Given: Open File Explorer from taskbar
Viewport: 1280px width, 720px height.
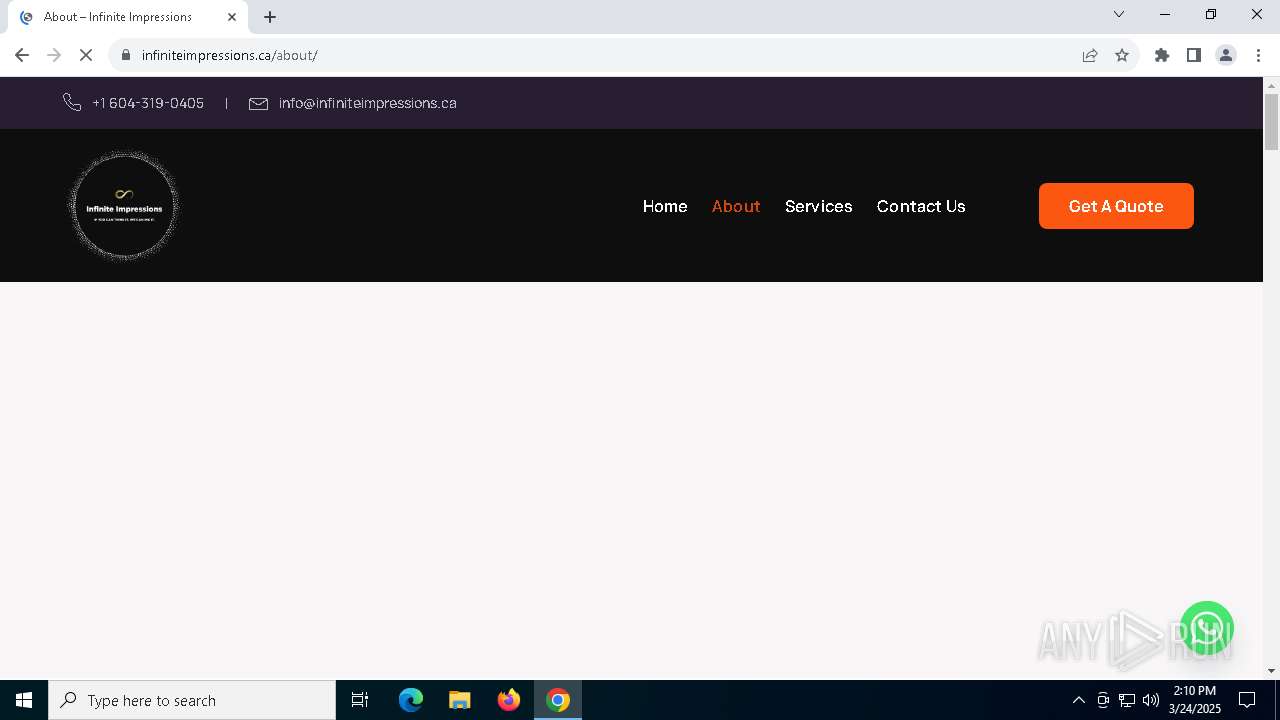Looking at the screenshot, I should (x=460, y=700).
